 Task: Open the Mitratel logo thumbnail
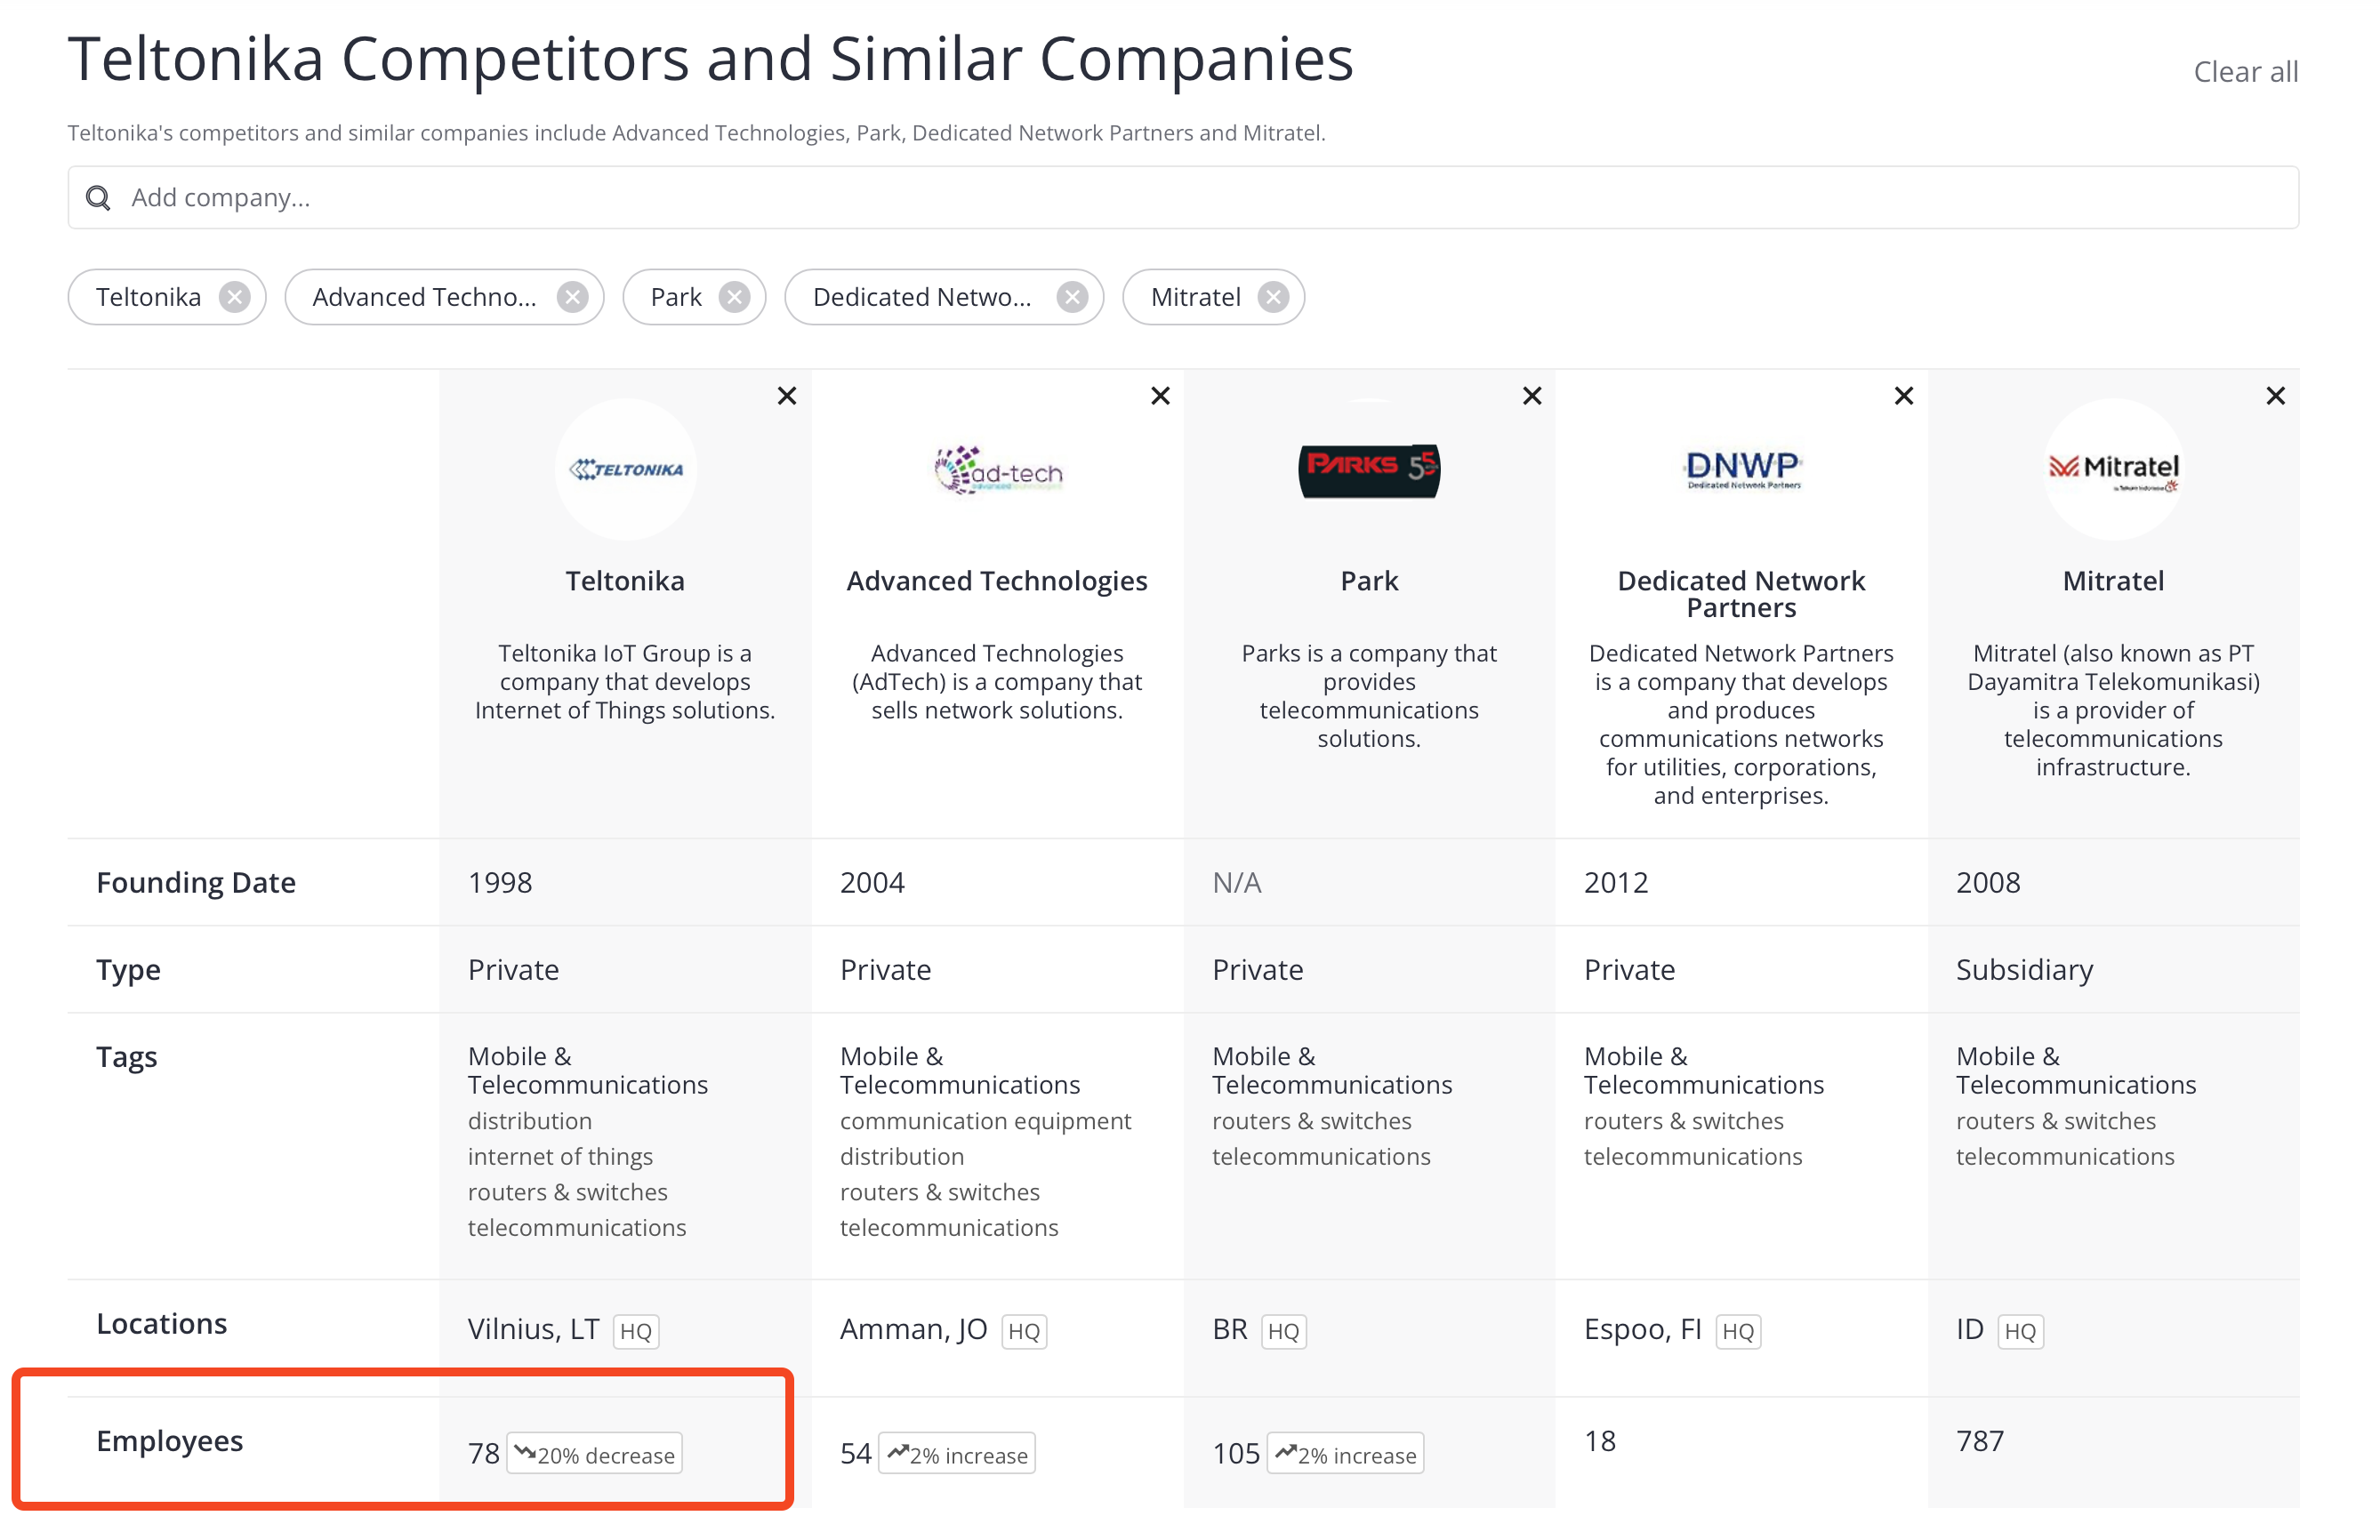tap(2113, 469)
